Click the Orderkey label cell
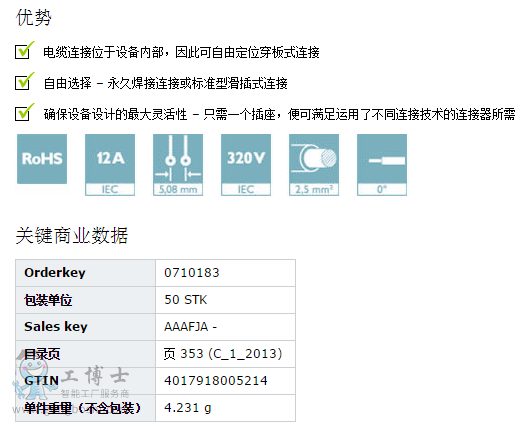Image resolution: width=532 pixels, height=429 pixels. click(86, 273)
